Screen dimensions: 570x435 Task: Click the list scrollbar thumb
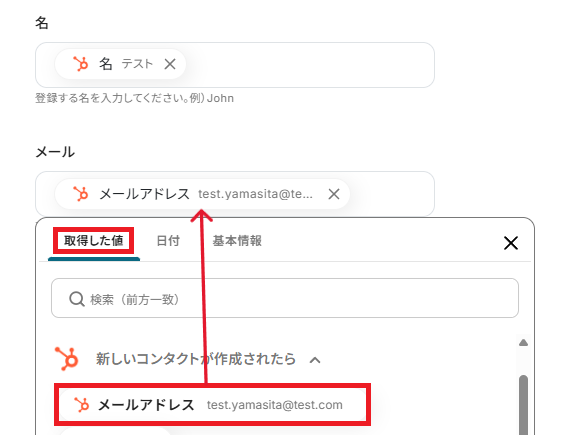click(523, 405)
